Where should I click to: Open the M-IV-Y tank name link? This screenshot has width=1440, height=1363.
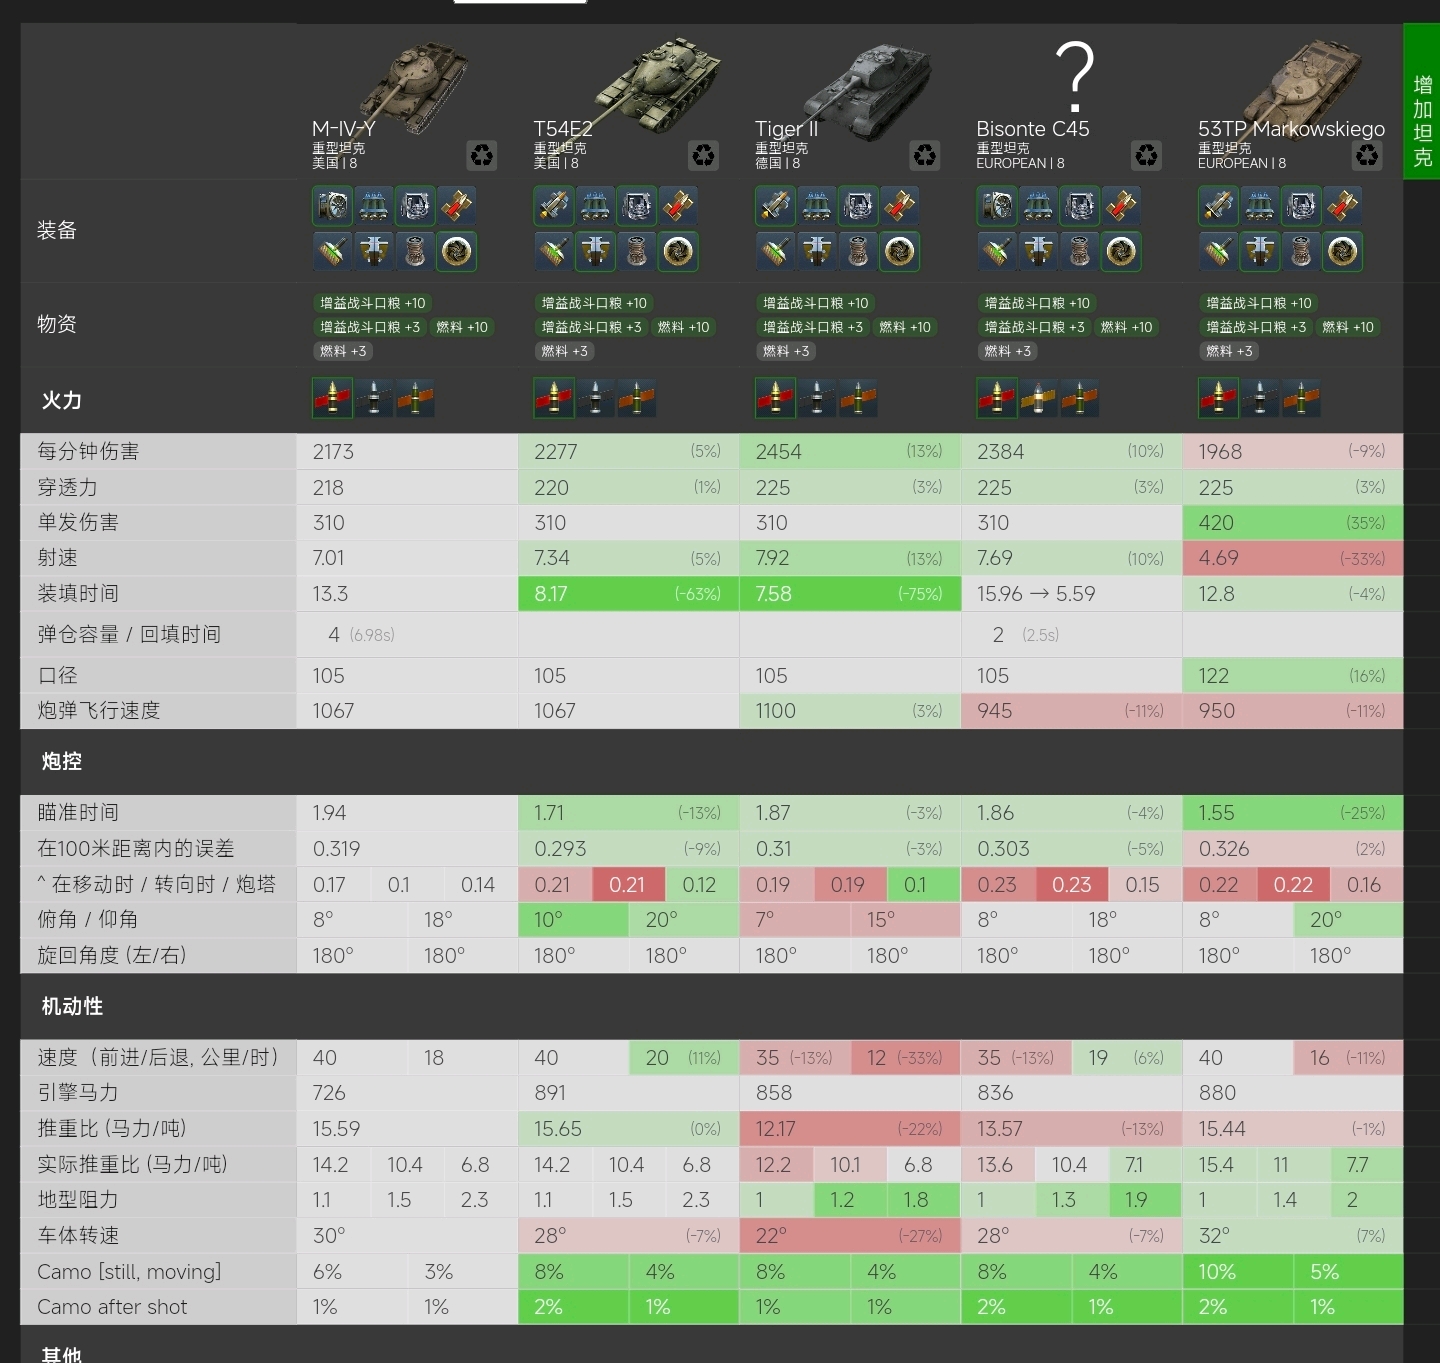click(343, 129)
